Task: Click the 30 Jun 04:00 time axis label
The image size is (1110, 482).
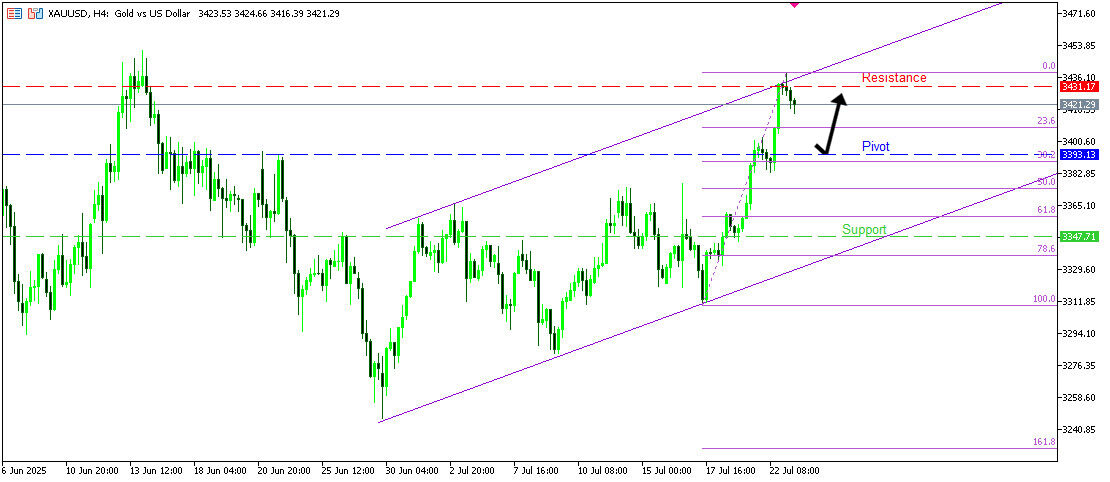Action: (413, 470)
